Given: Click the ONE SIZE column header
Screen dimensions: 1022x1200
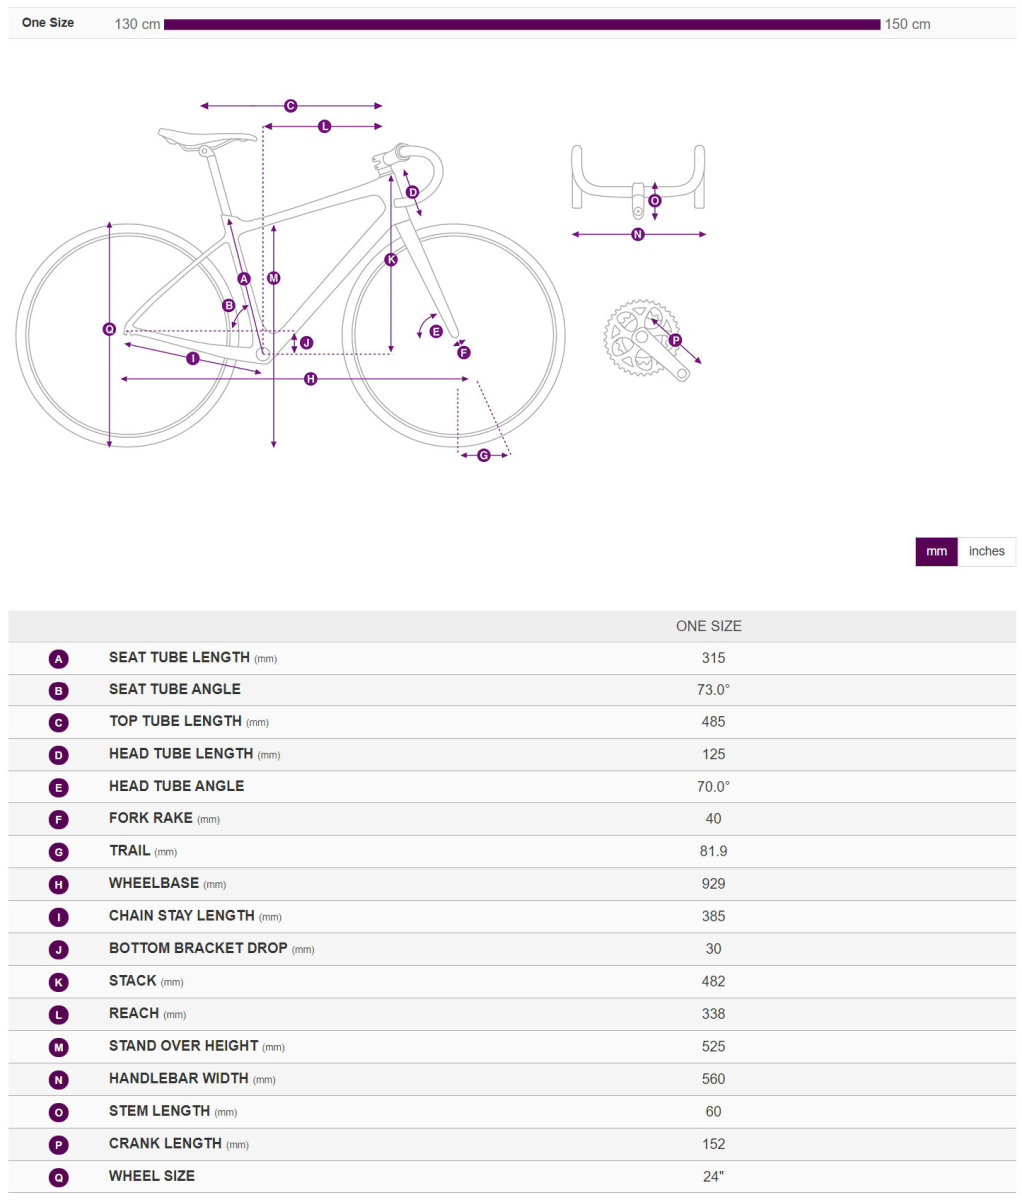Looking at the screenshot, I should [x=709, y=626].
